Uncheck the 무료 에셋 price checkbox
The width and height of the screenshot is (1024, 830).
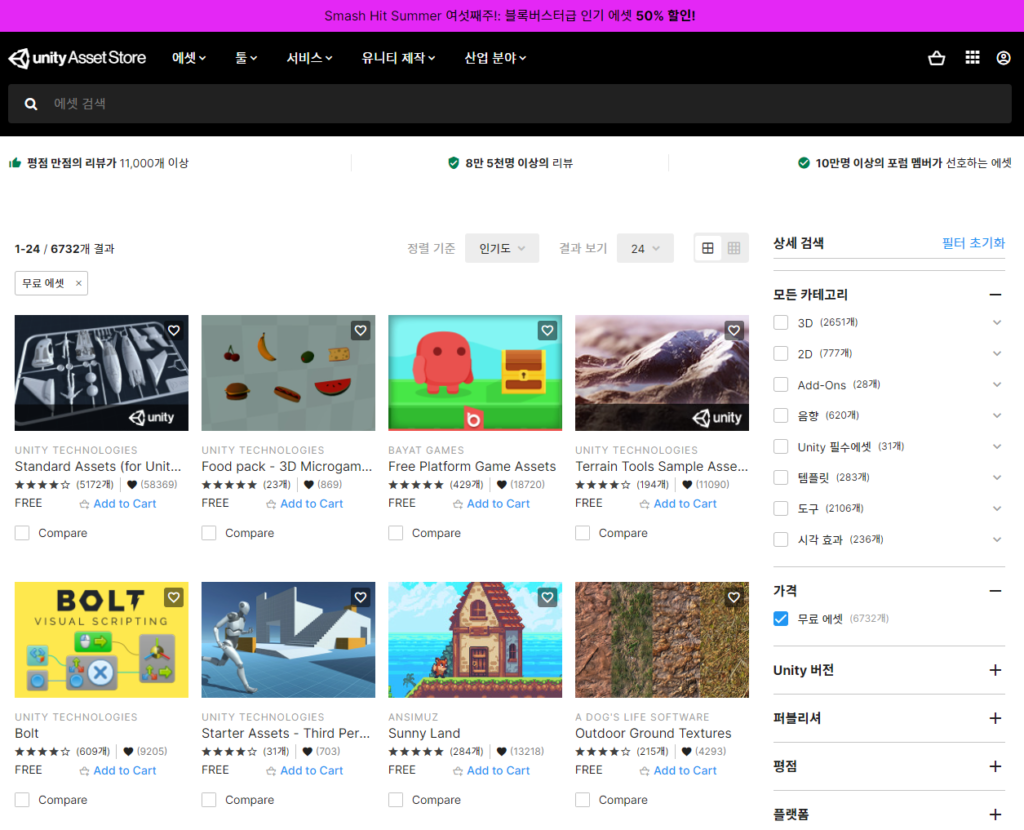781,618
